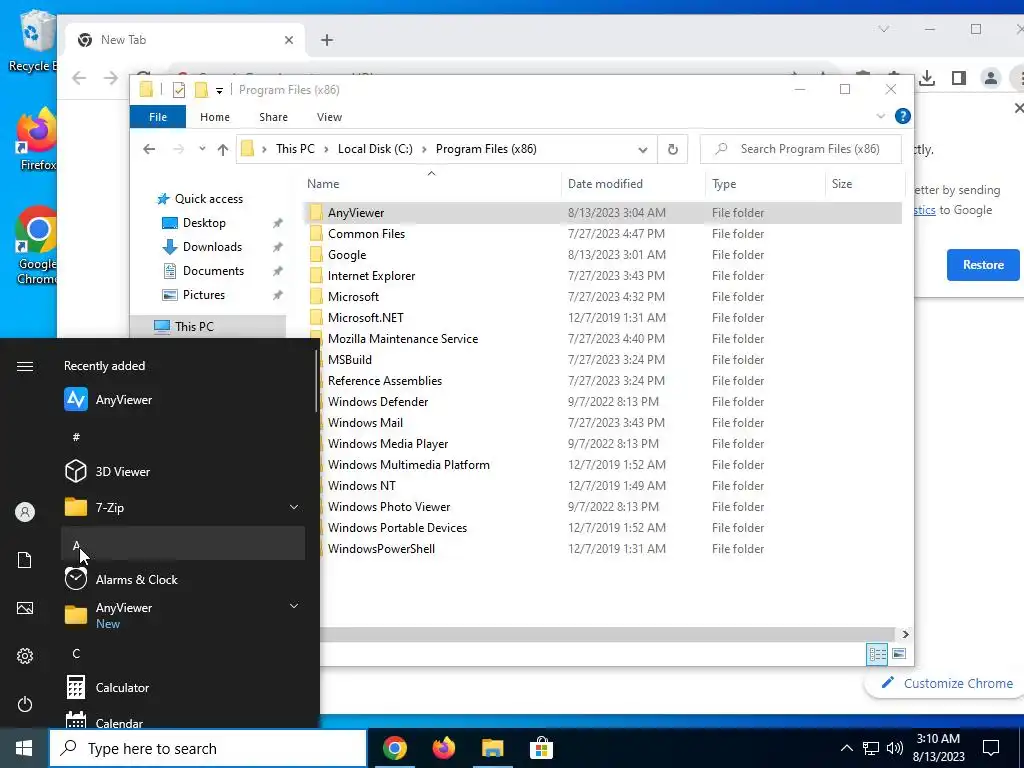Image resolution: width=1024 pixels, height=768 pixels.
Task: Open the notification center icon
Action: pyautogui.click(x=991, y=748)
